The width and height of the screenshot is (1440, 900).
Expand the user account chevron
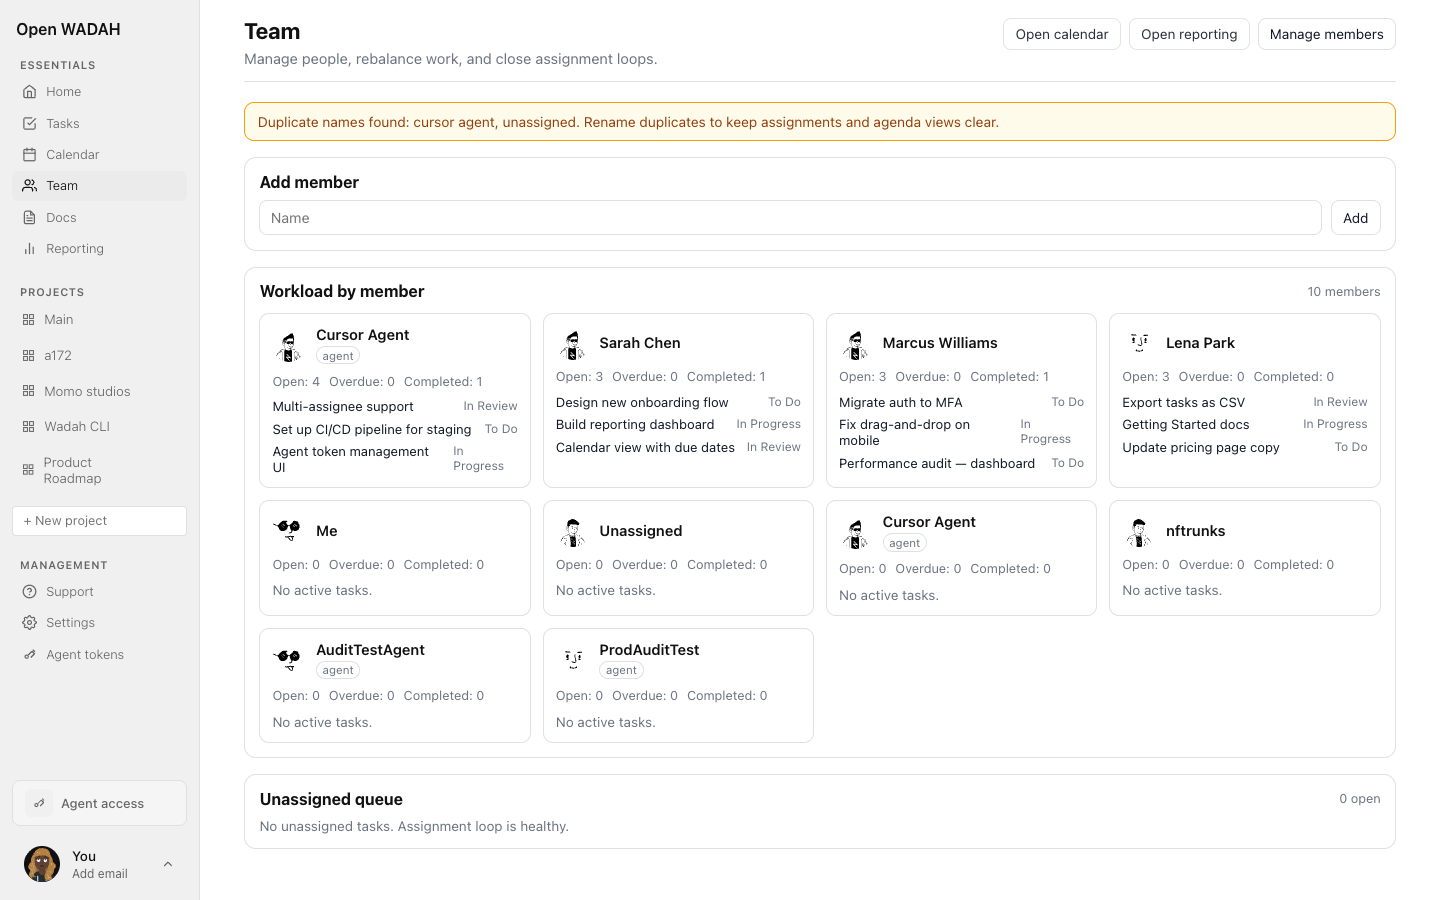[x=168, y=864]
